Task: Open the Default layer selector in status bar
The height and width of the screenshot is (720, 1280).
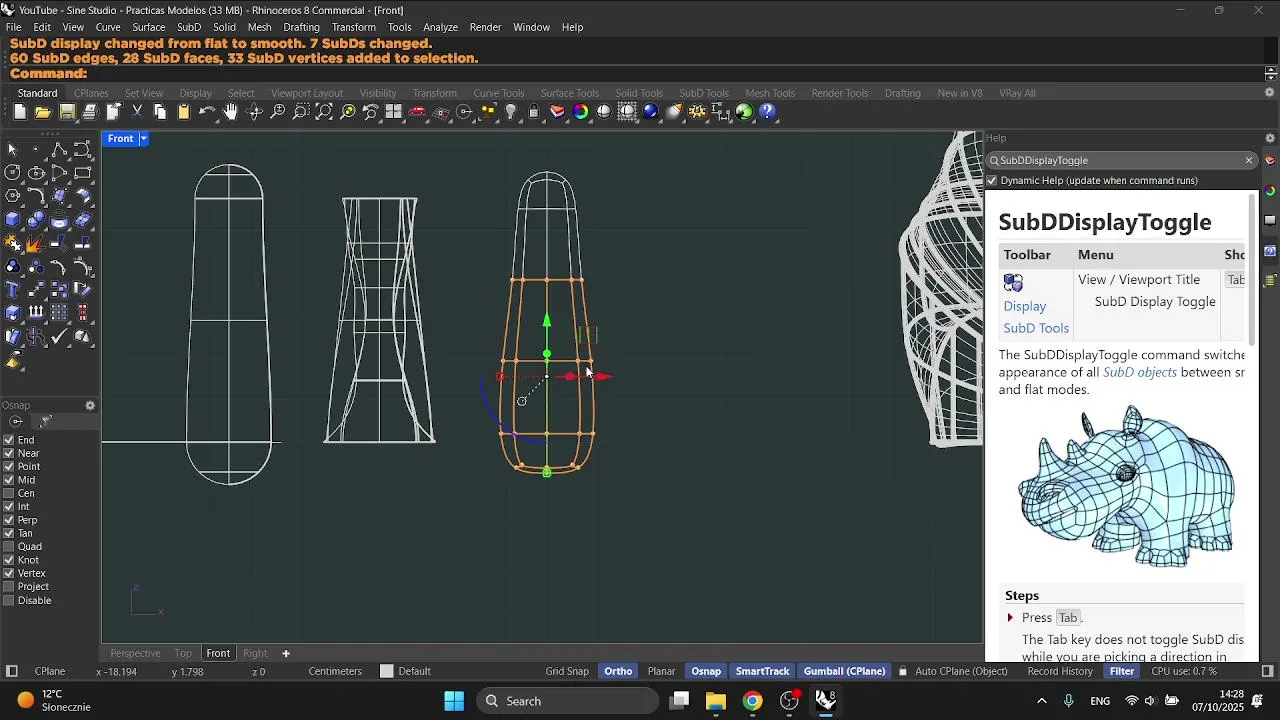Action: [x=414, y=671]
